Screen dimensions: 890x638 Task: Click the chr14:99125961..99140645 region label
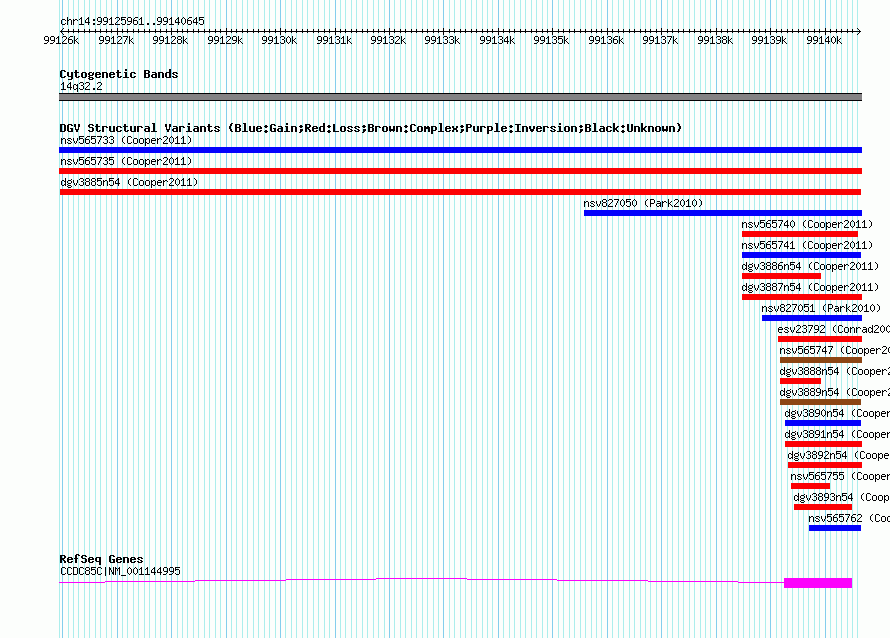click(132, 21)
